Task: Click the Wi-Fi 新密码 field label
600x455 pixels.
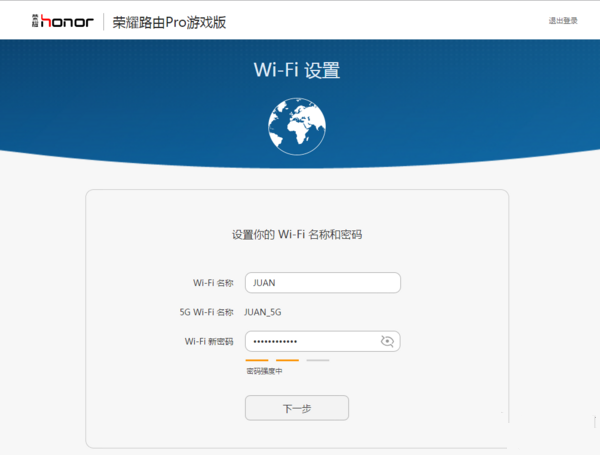Action: coord(208,342)
